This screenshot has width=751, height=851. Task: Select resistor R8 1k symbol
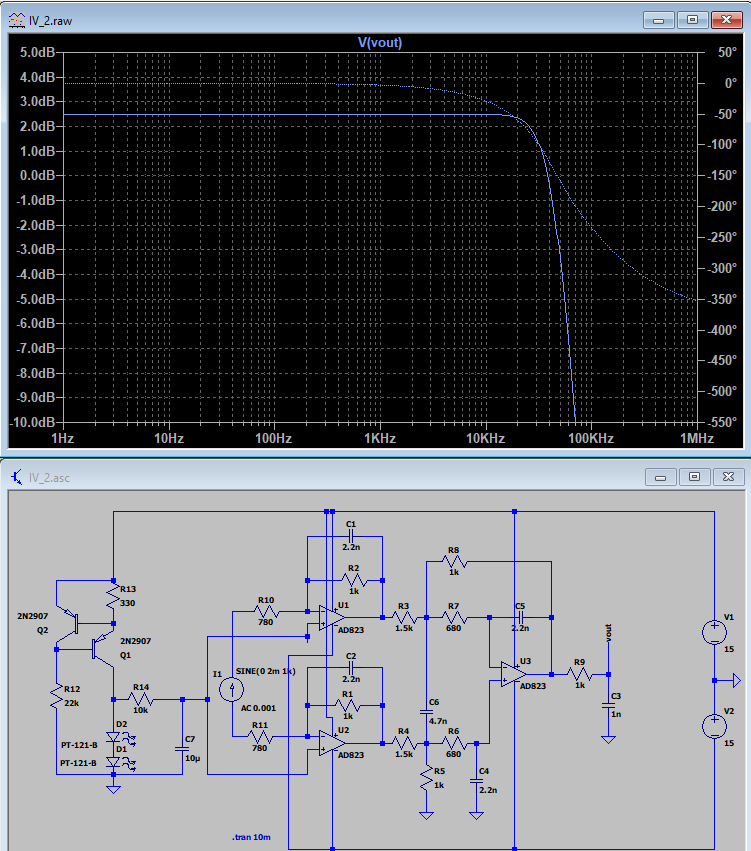pos(454,562)
